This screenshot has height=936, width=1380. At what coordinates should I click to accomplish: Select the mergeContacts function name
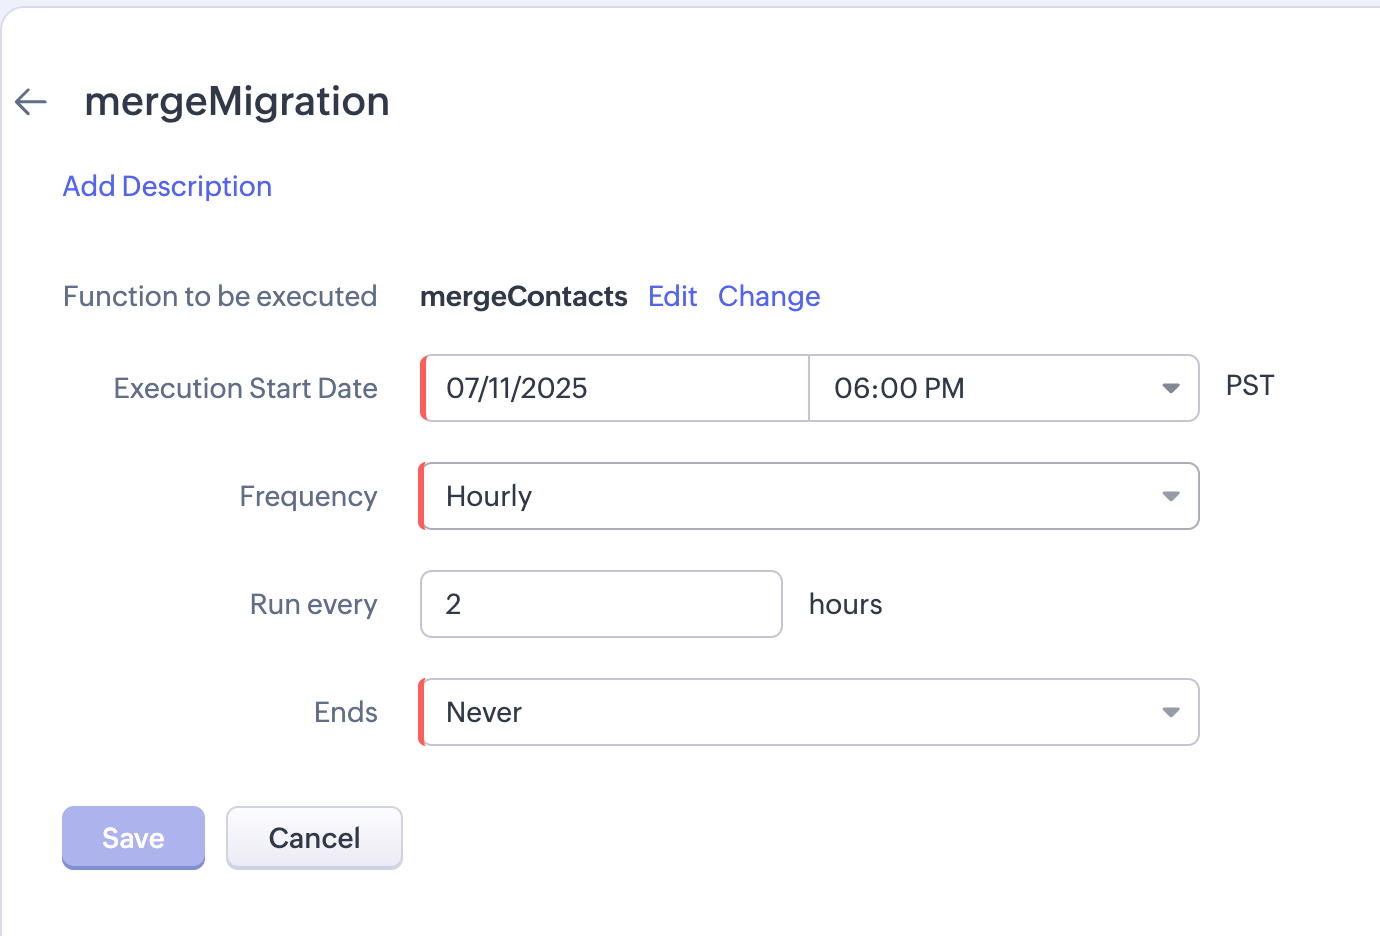(x=523, y=296)
